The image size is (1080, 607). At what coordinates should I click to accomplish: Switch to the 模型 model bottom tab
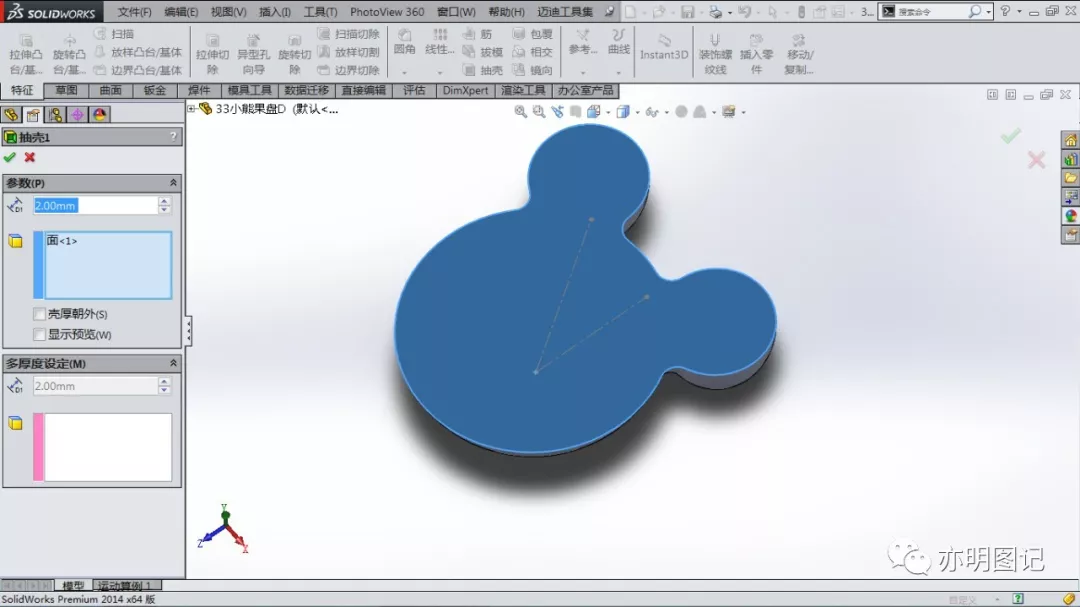tap(73, 586)
